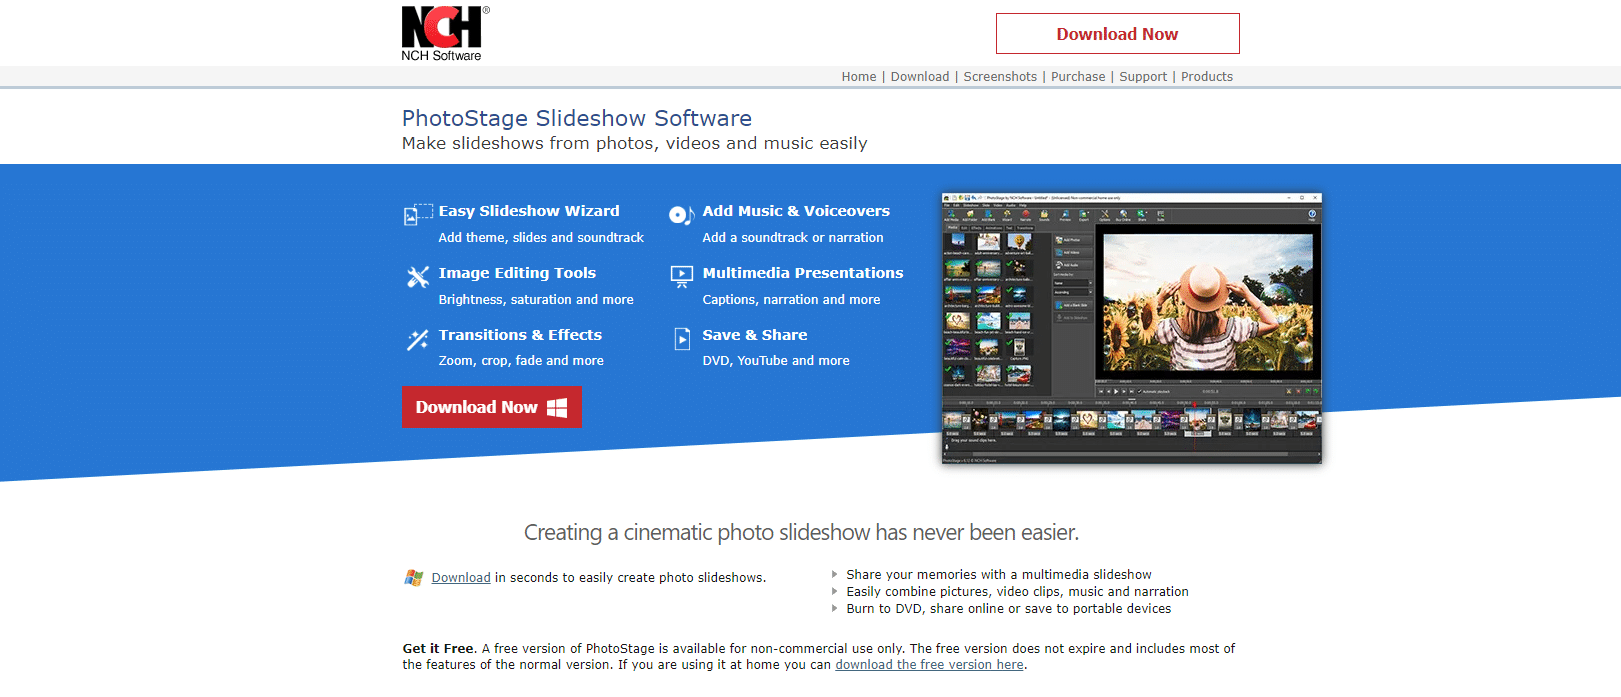Click the red Download Now Windows button
The height and width of the screenshot is (697, 1621).
tap(491, 407)
